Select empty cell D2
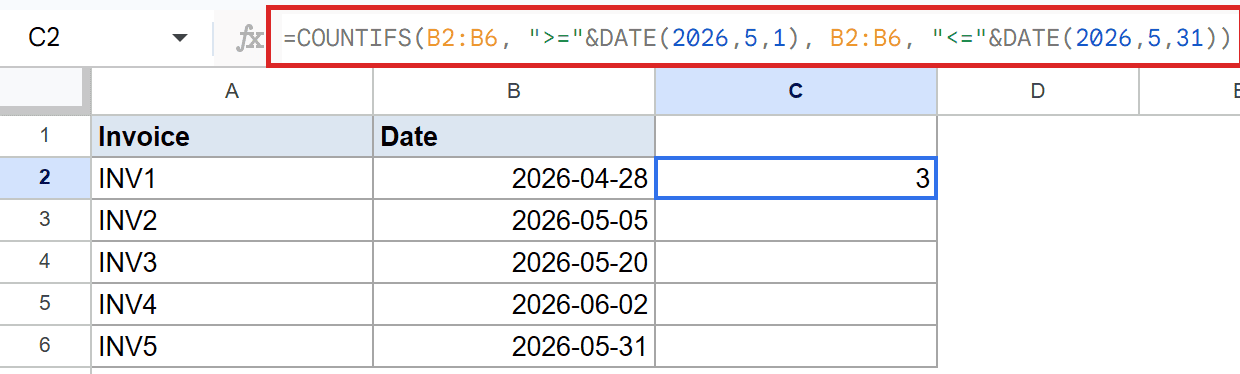 click(x=1038, y=178)
